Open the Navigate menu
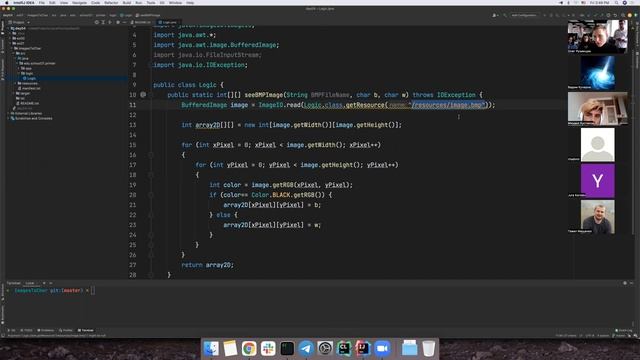The height and width of the screenshot is (360, 640). [79, 2]
